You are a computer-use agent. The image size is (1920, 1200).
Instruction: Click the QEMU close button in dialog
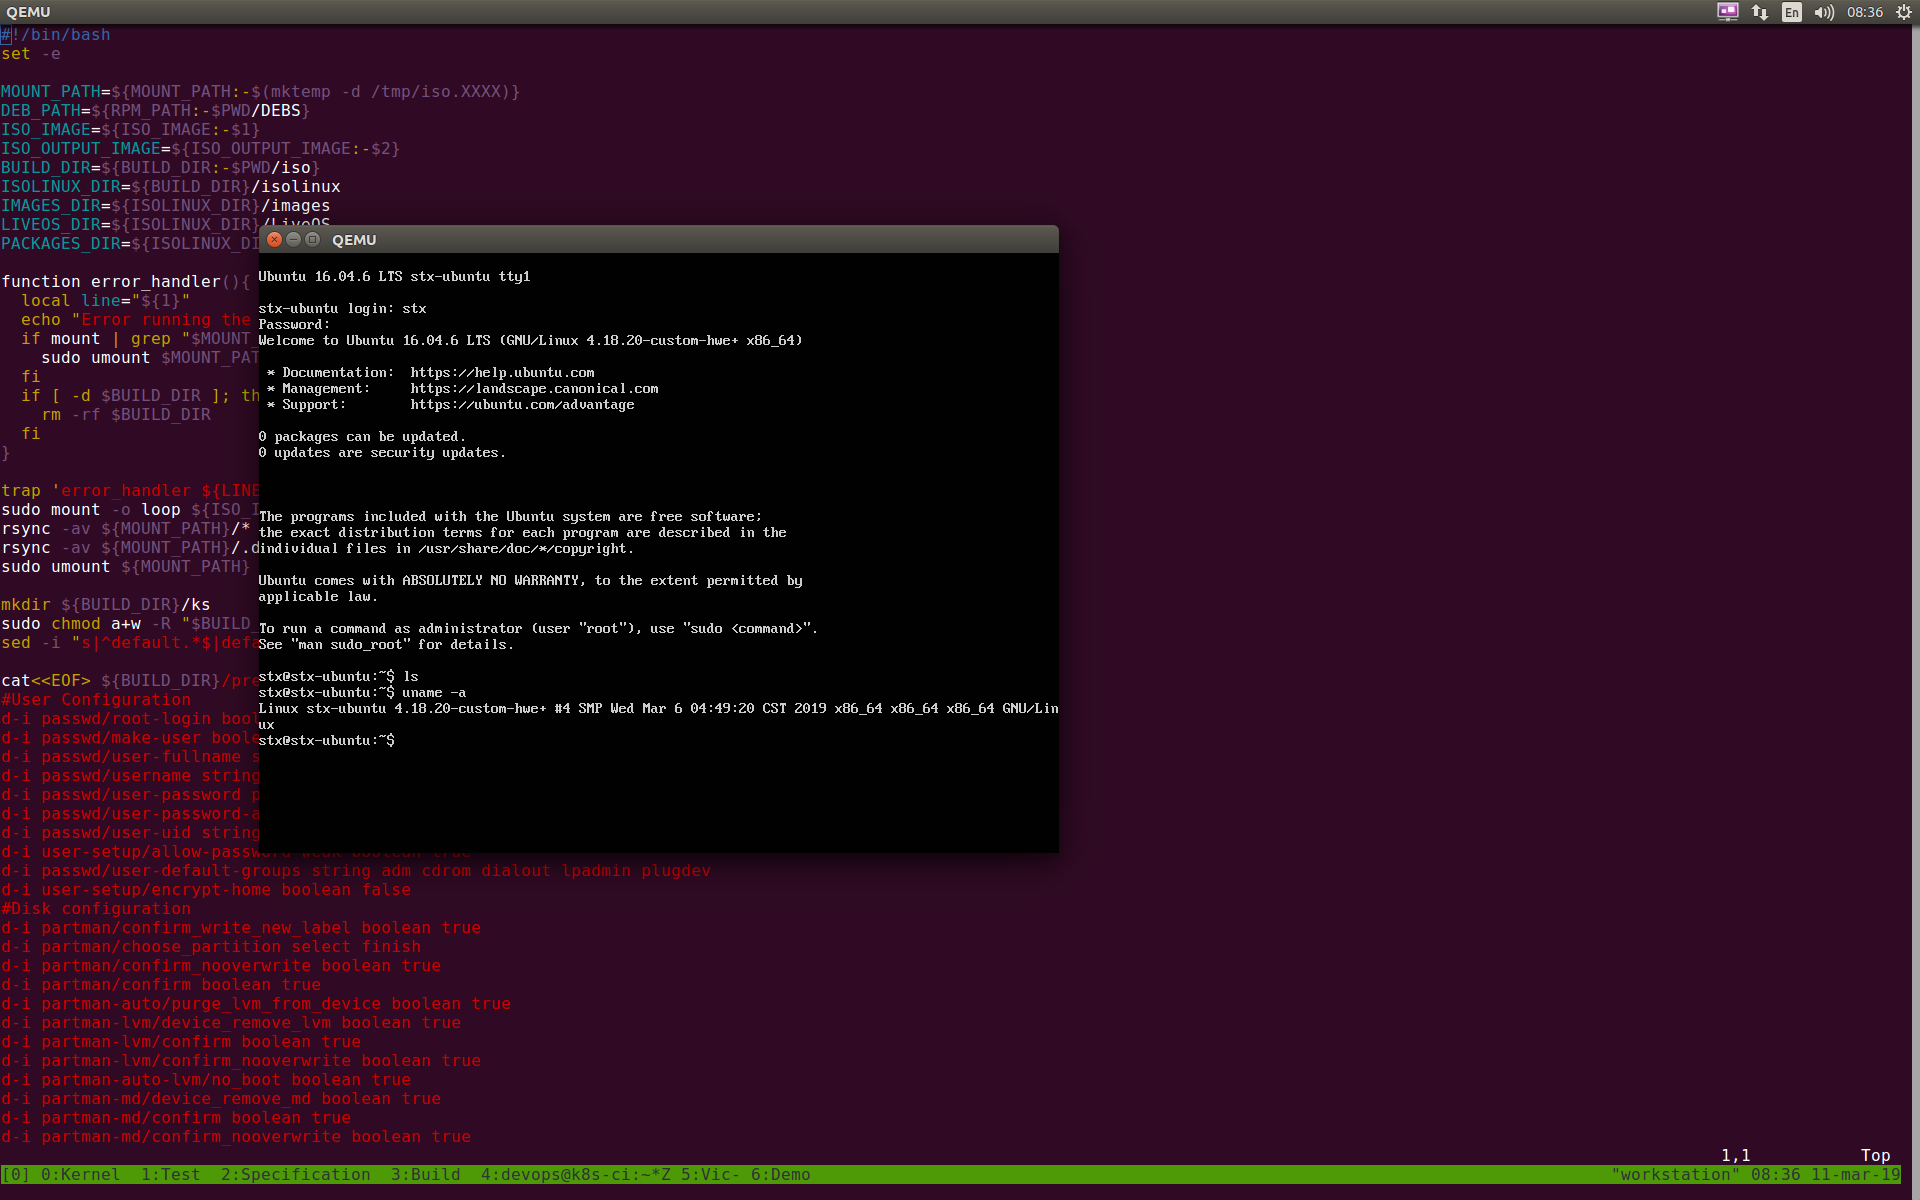(x=274, y=239)
